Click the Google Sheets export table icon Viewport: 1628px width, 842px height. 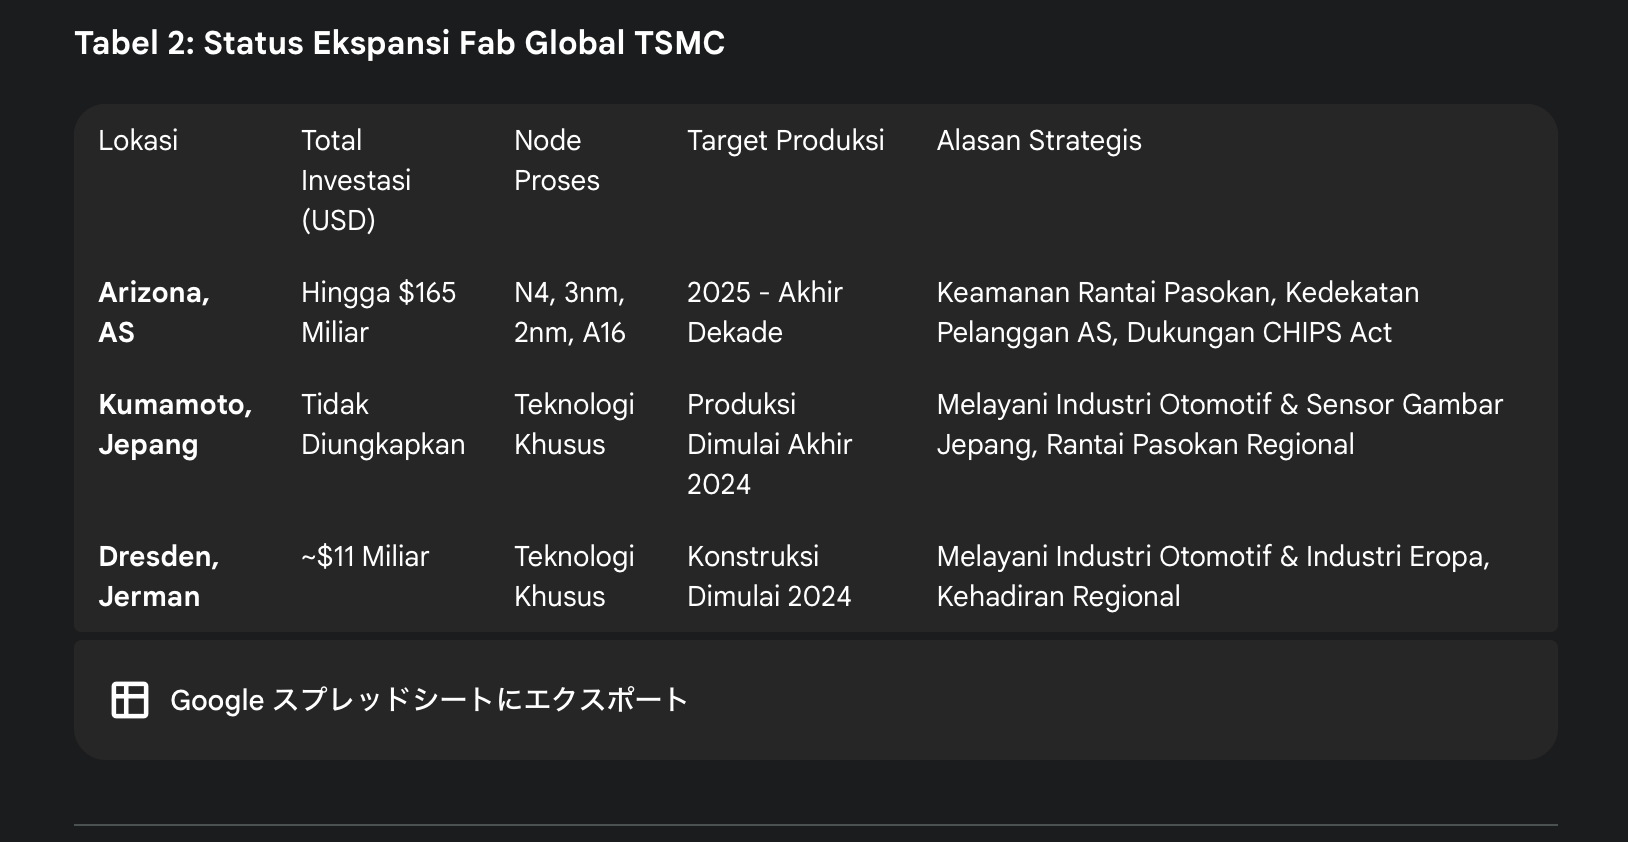(x=130, y=700)
